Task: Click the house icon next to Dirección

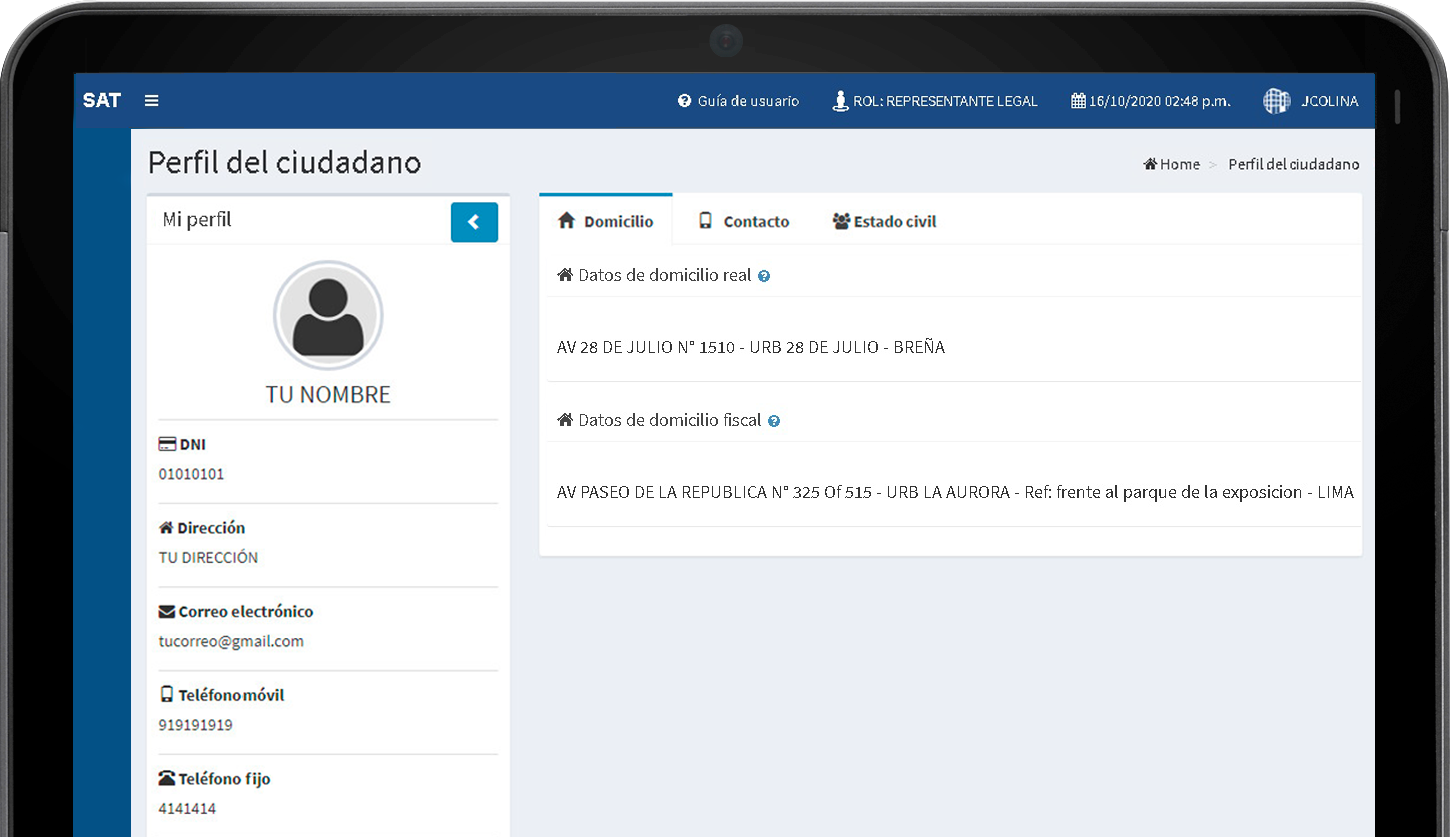Action: 166,528
